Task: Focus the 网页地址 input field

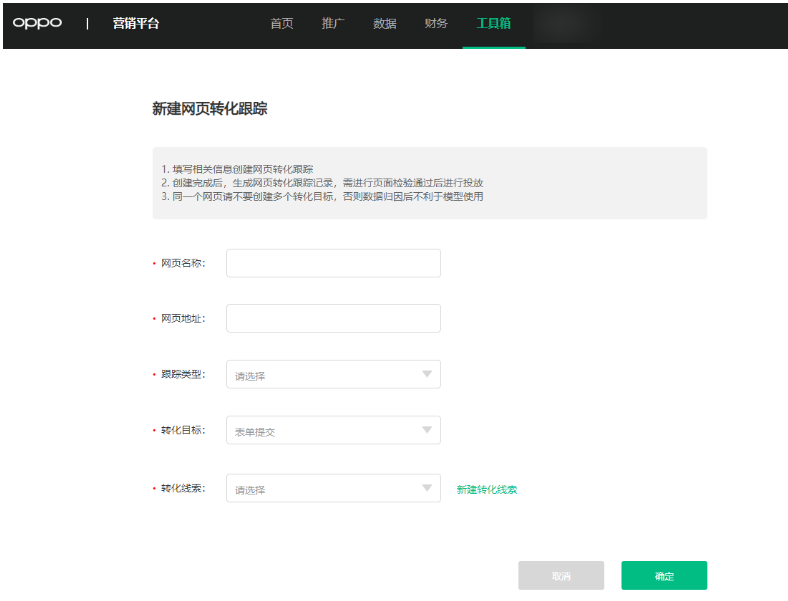Action: [x=333, y=319]
